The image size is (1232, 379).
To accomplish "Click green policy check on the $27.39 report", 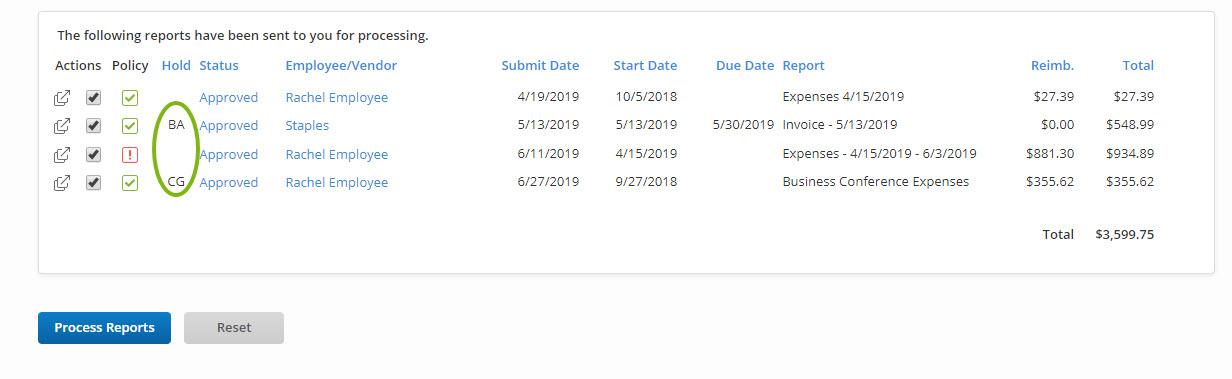I will tap(130, 98).
